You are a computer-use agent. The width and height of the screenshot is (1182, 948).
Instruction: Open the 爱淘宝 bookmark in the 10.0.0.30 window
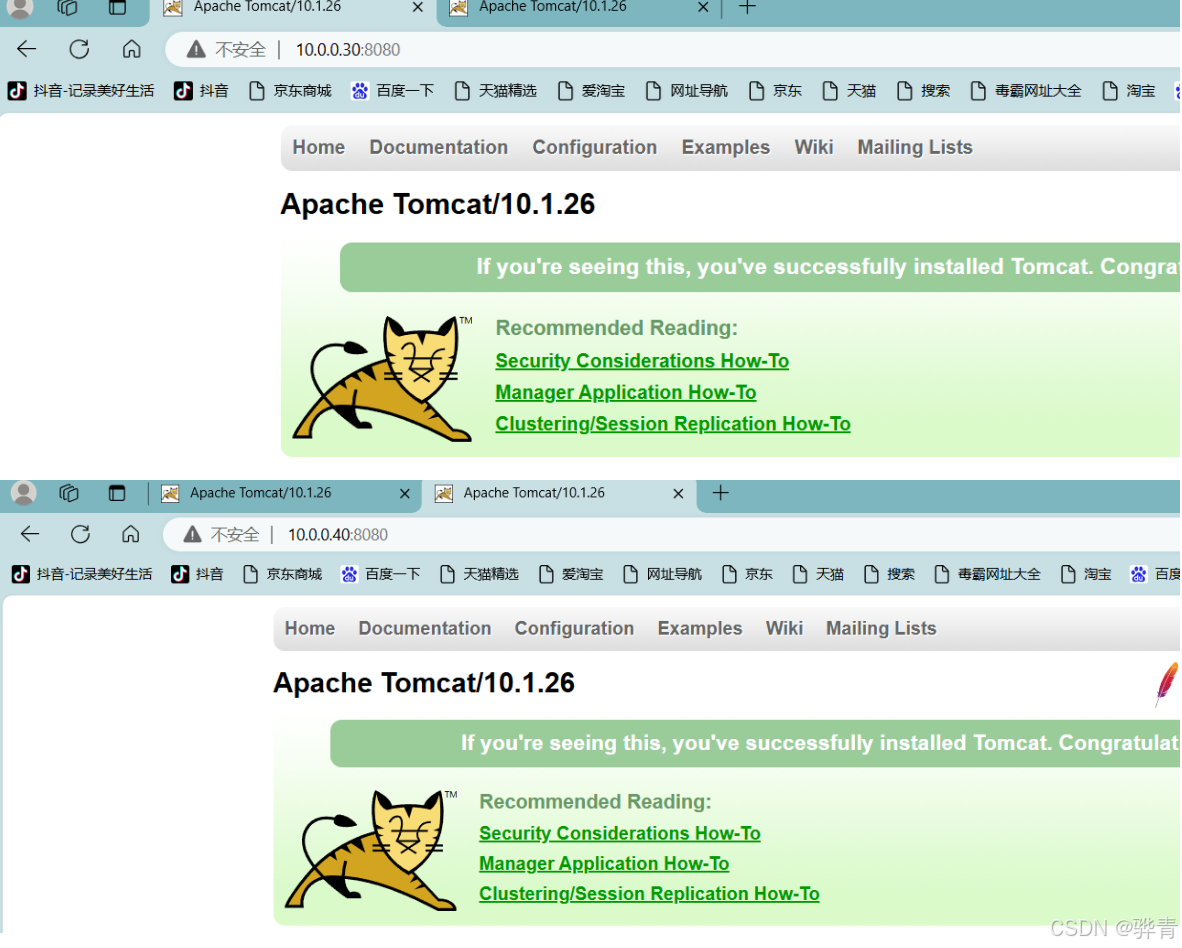592,91
